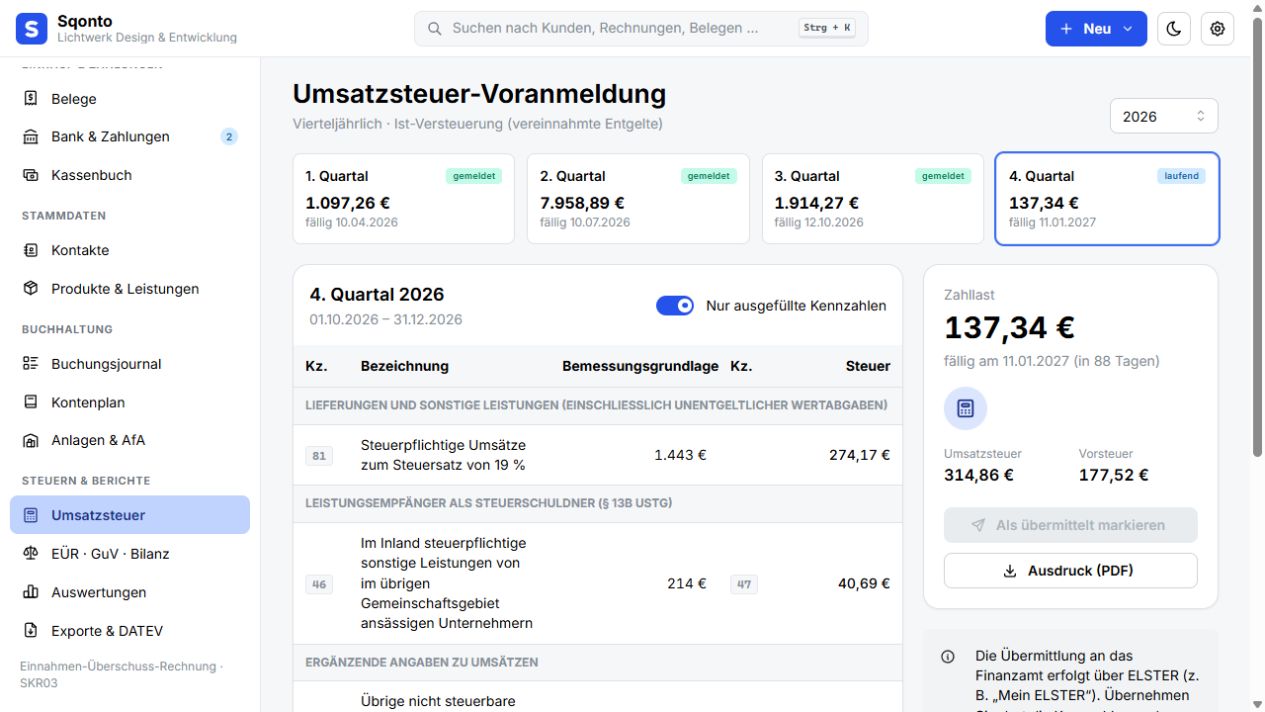Select the 3. Quartal card
This screenshot has width=1265, height=712.
pyautogui.click(x=873, y=199)
